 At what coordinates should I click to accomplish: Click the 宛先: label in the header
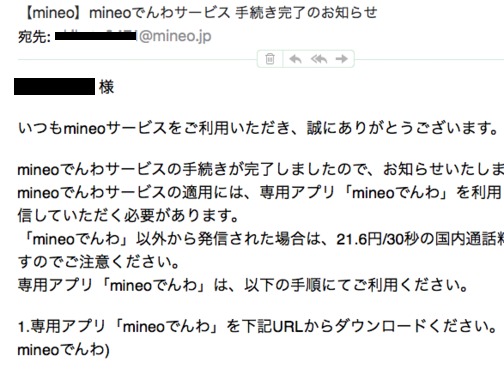tap(34, 37)
